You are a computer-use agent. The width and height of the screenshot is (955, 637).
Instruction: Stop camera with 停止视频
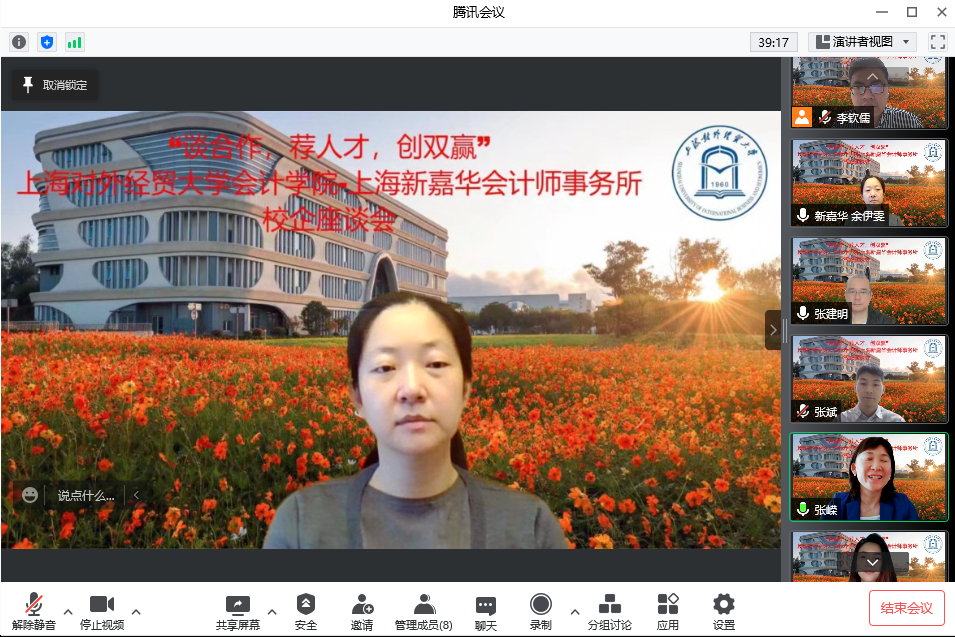tap(102, 611)
